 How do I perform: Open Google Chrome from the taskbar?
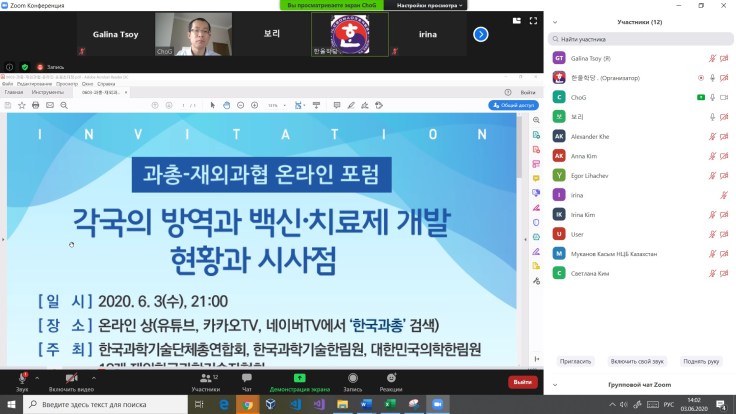247,404
